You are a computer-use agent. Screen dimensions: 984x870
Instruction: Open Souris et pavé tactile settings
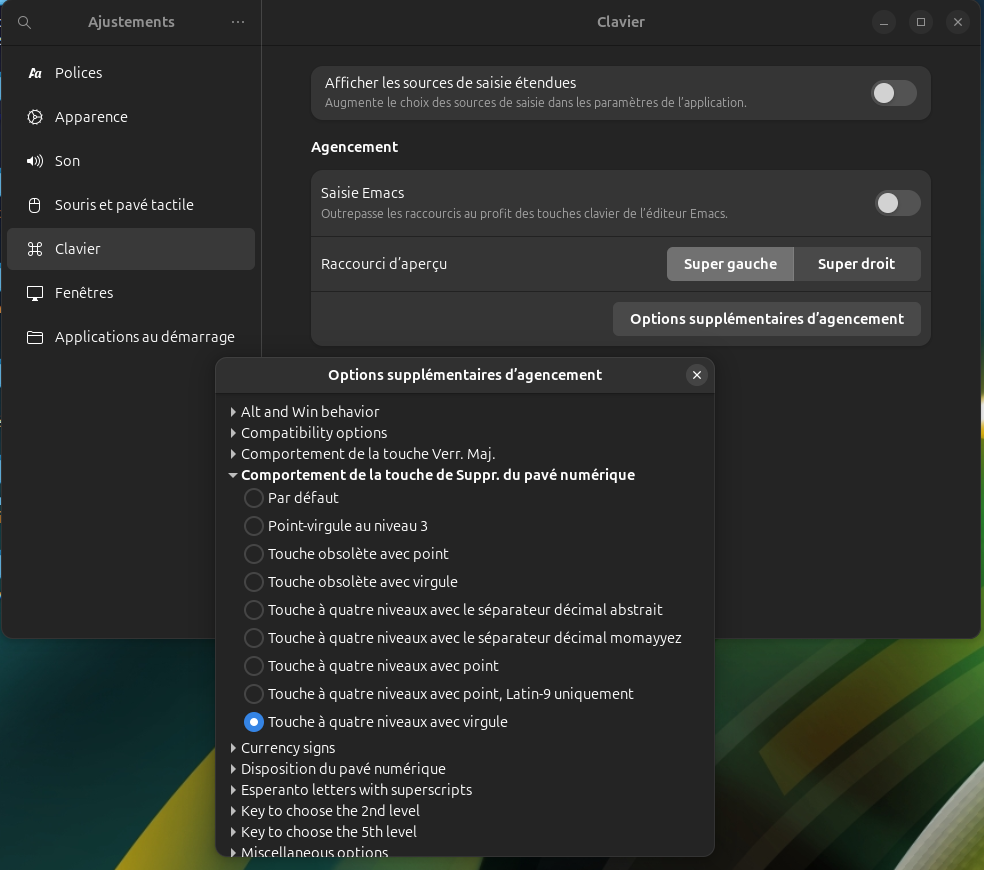coord(131,205)
